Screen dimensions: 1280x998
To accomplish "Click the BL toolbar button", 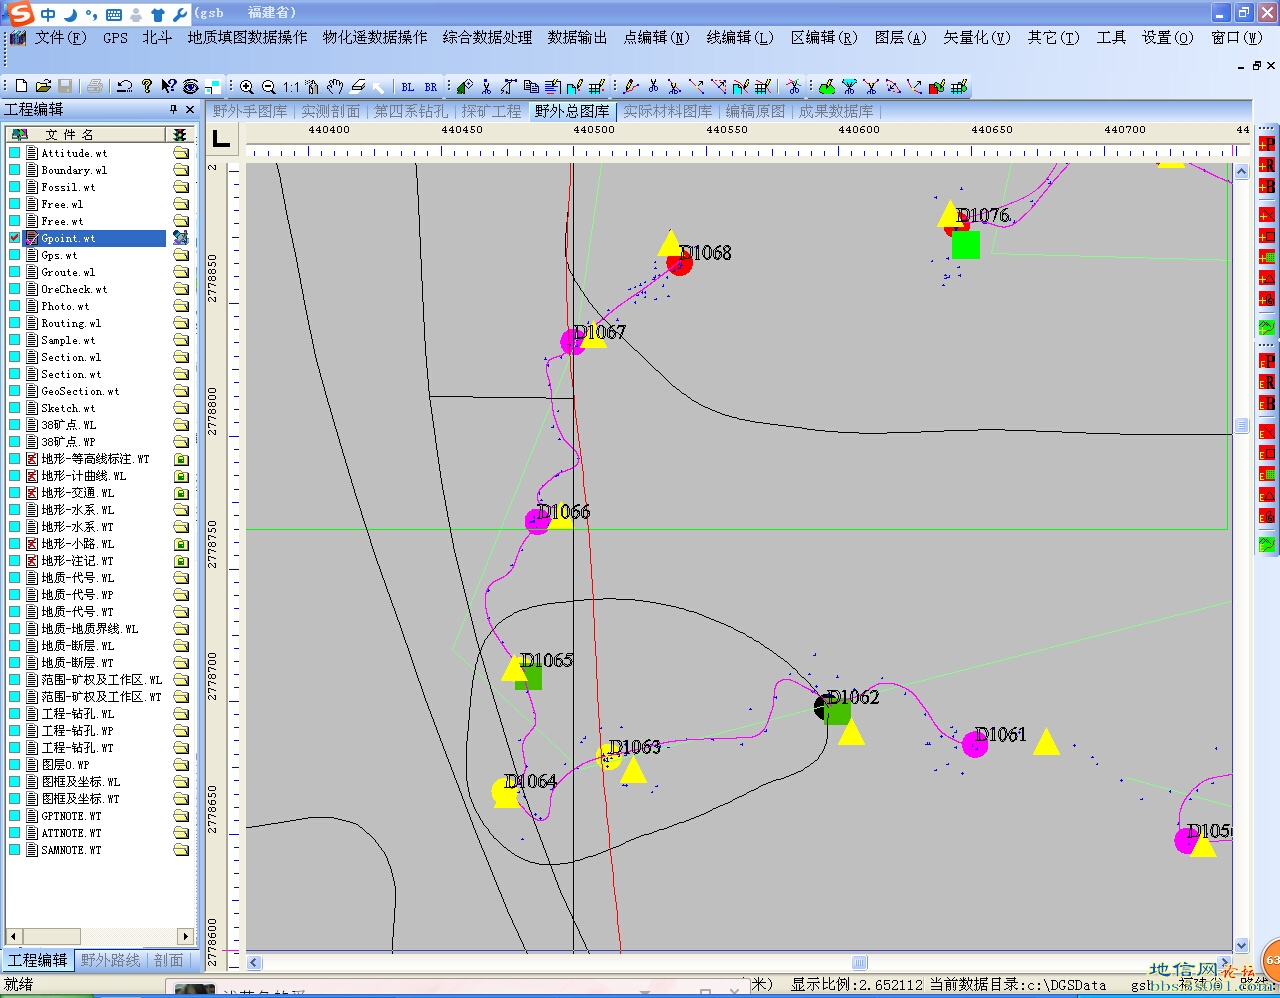I will tap(408, 87).
